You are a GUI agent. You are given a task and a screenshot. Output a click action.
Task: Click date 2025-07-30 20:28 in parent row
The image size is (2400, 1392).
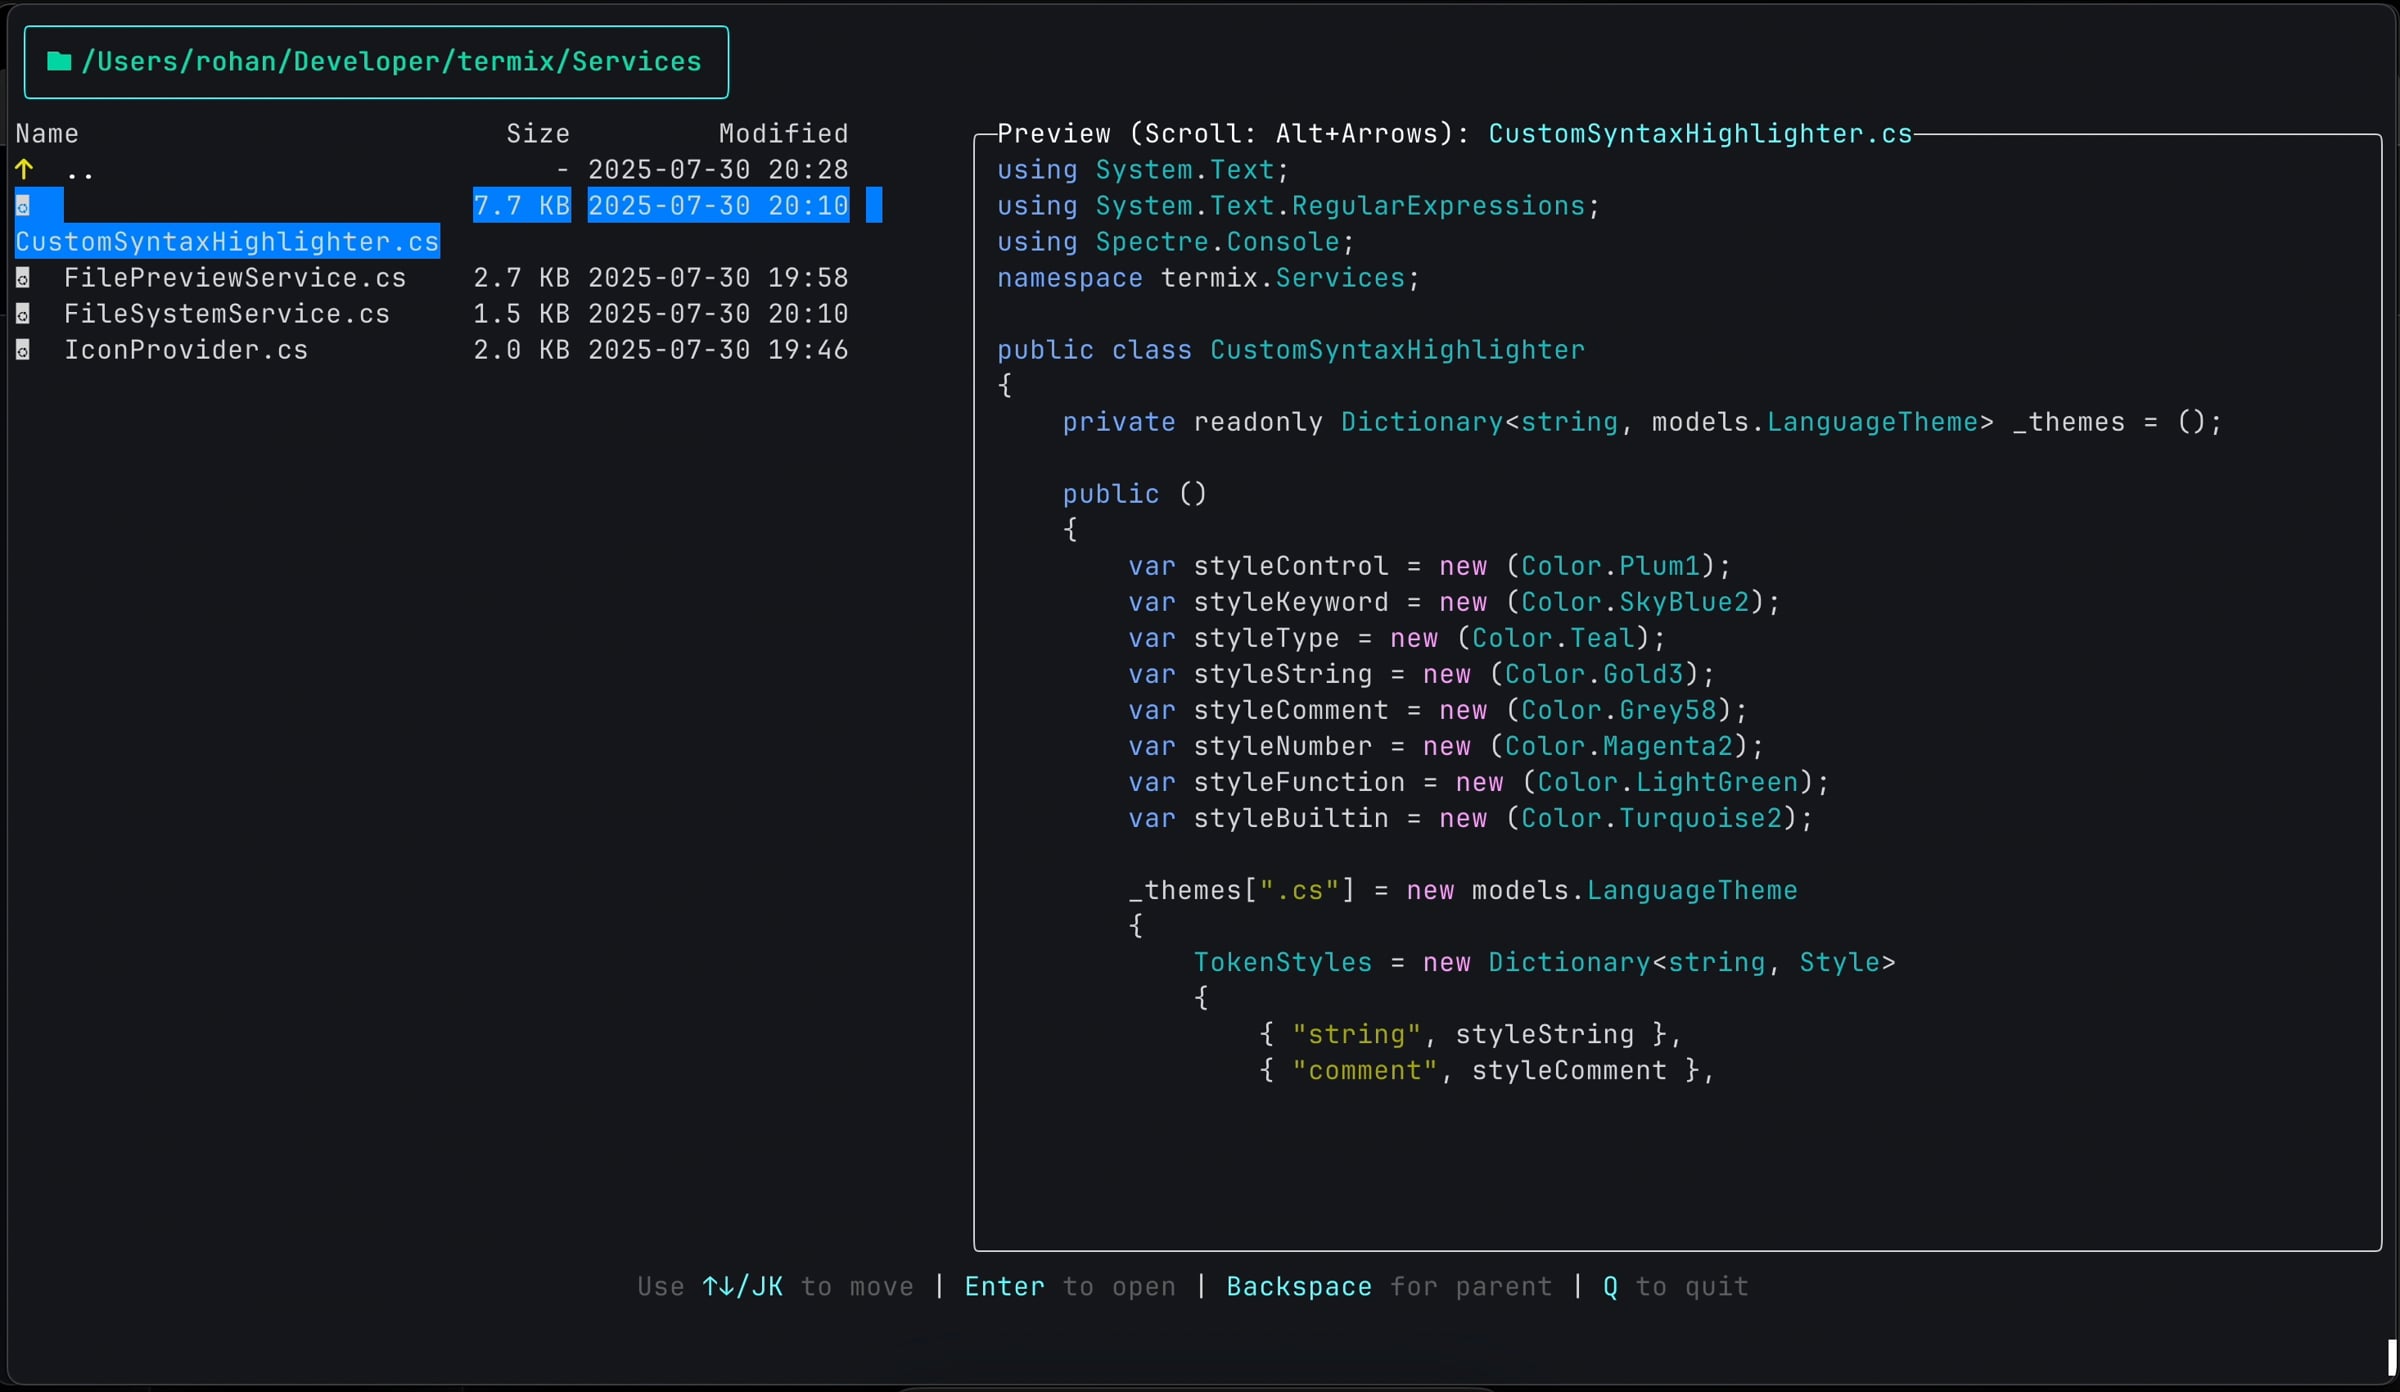[x=718, y=170]
